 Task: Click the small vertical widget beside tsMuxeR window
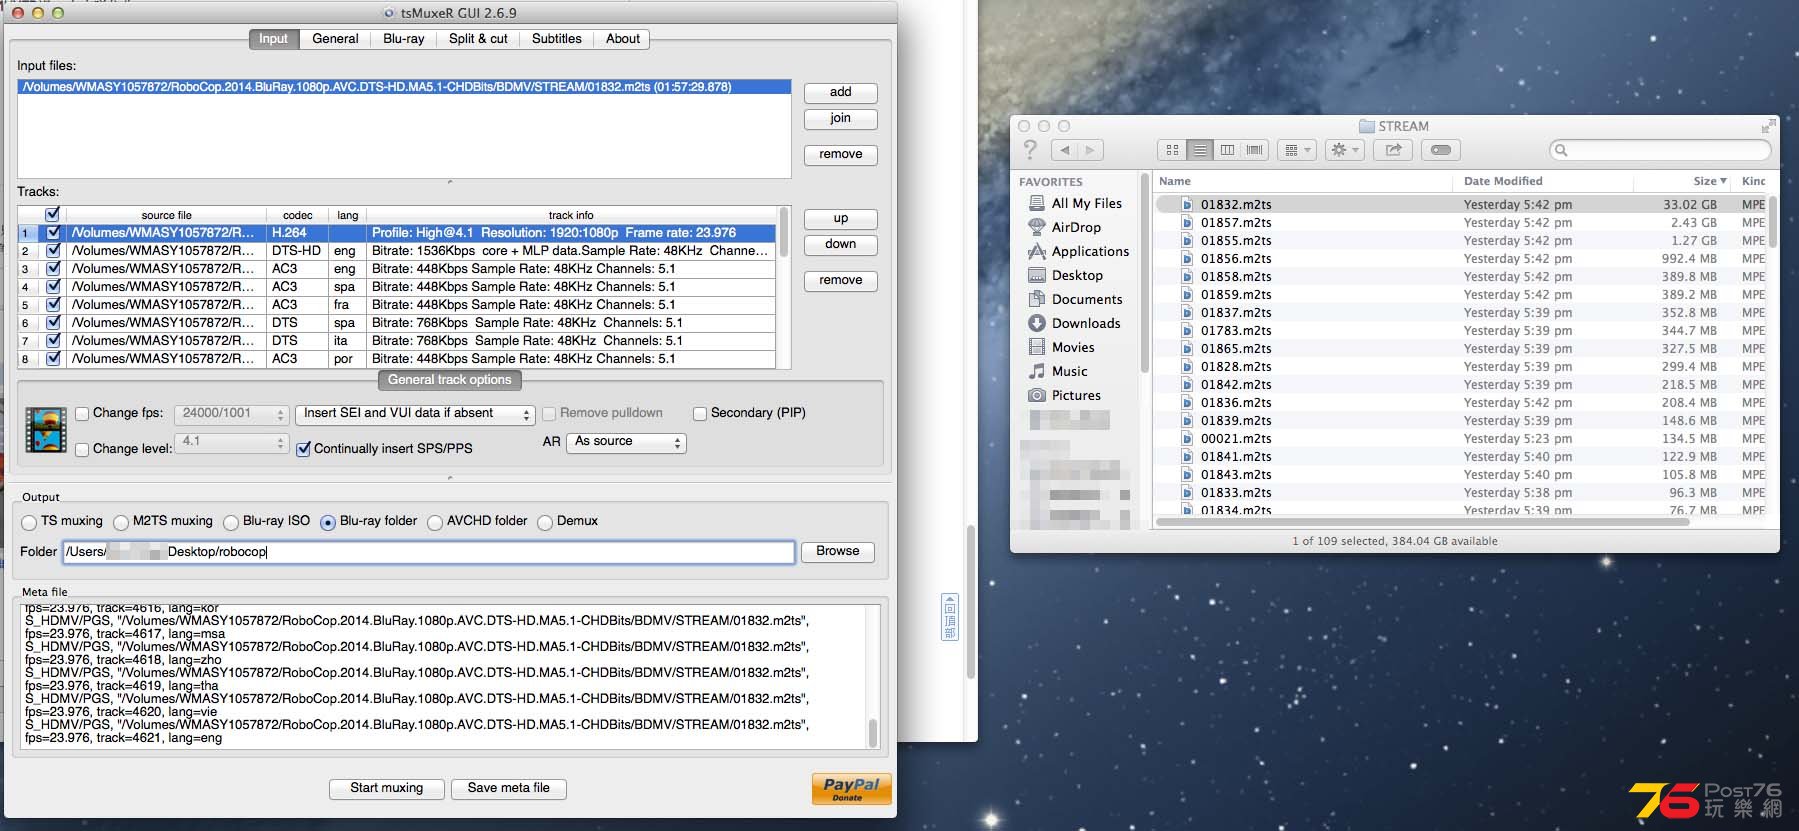950,617
